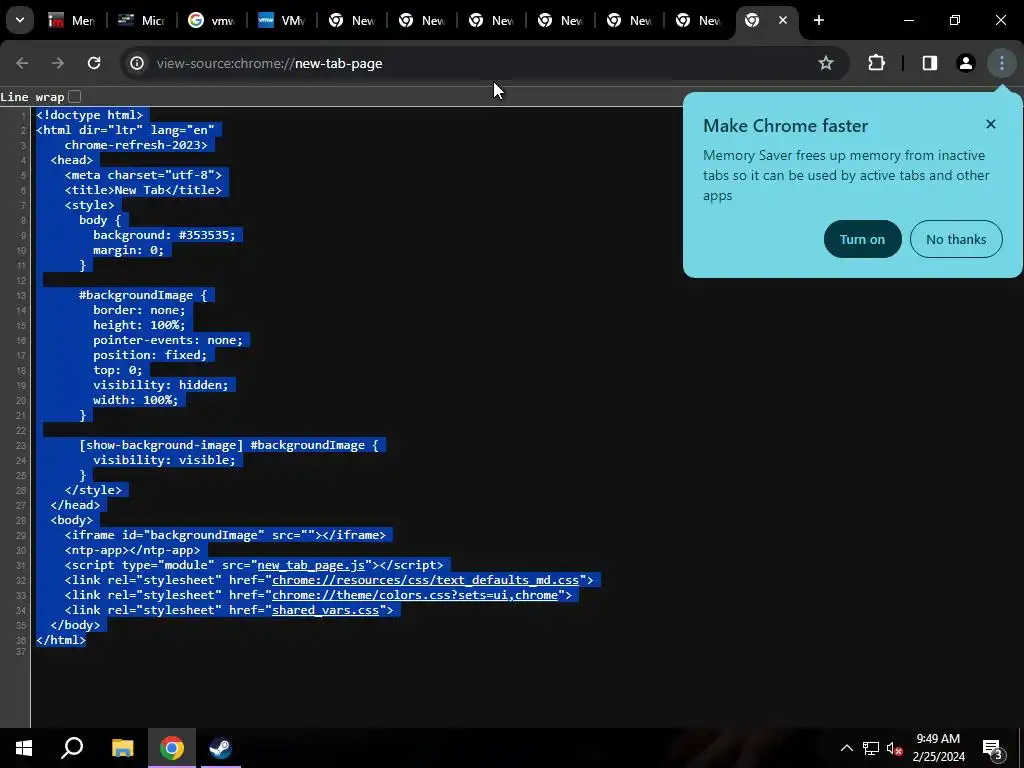The width and height of the screenshot is (1024, 768).
Task: Click the "visibility: visible;" line
Action: coord(164,460)
